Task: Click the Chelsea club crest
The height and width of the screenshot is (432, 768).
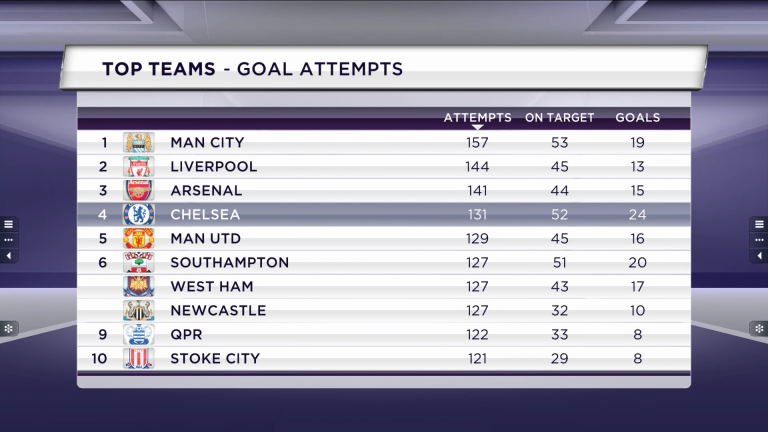Action: click(139, 215)
